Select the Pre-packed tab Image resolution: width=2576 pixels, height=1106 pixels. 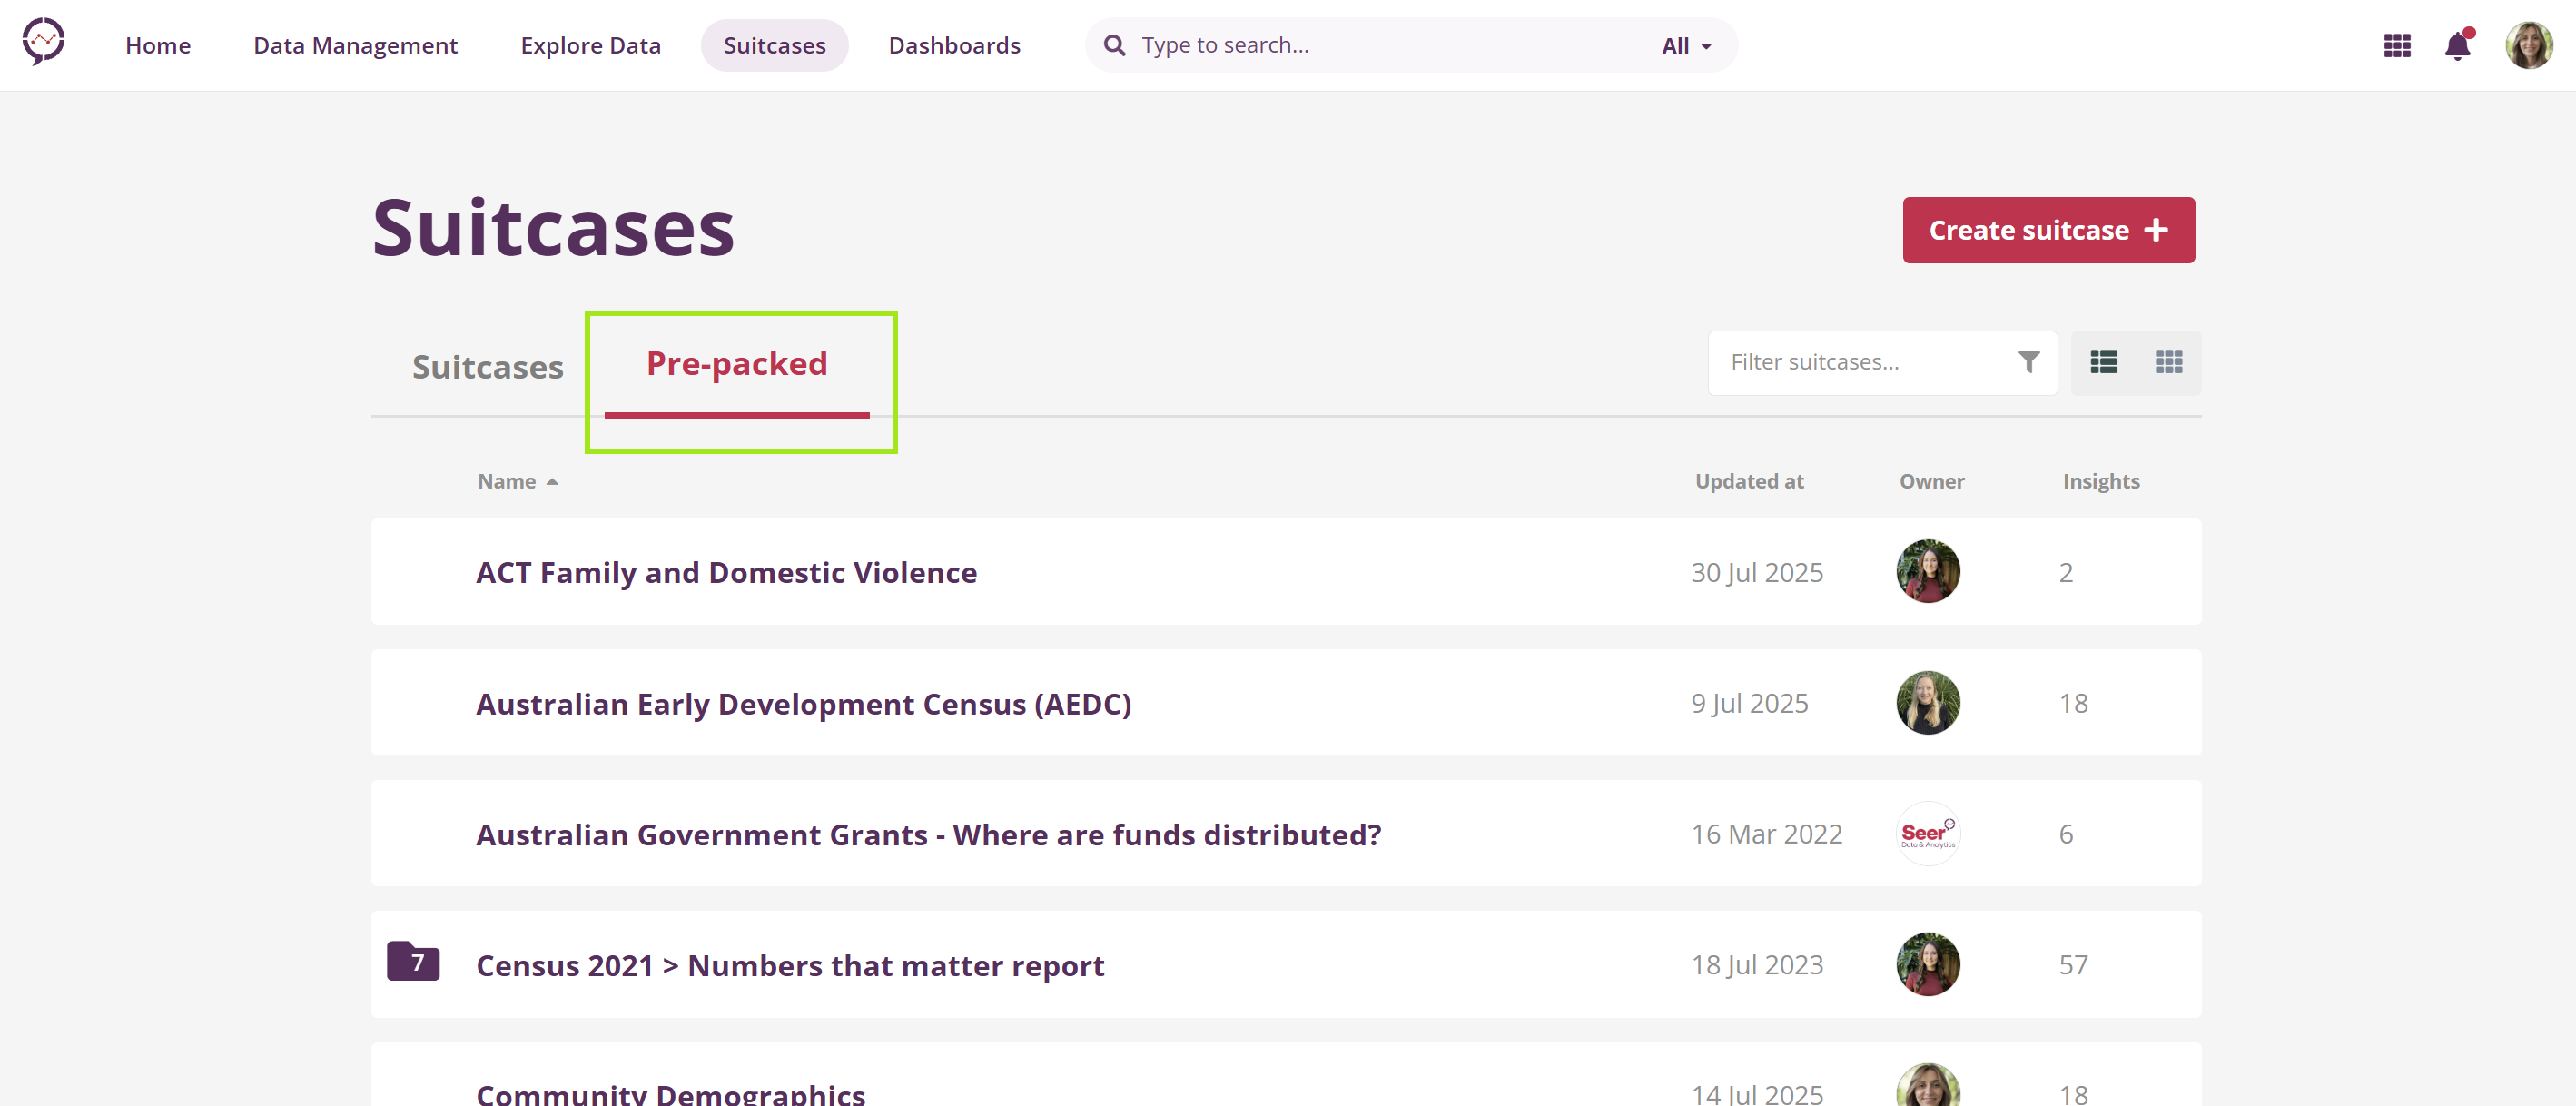(736, 364)
